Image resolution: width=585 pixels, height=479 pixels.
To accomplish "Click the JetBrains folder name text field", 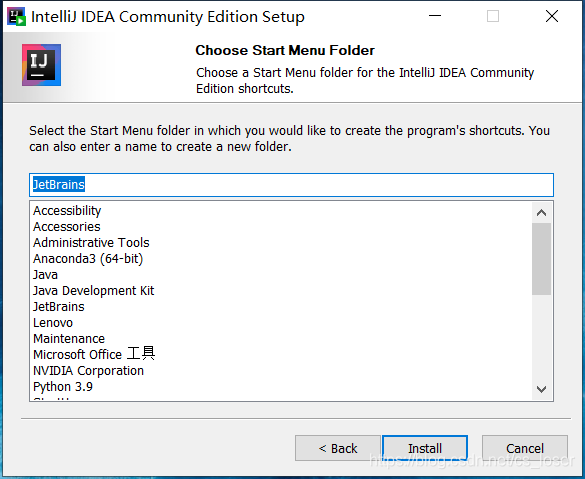I will (291, 185).
